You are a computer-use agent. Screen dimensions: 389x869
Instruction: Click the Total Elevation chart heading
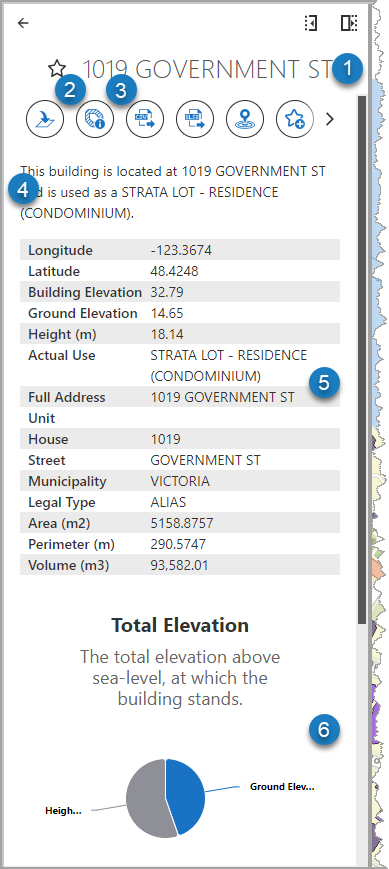click(180, 625)
